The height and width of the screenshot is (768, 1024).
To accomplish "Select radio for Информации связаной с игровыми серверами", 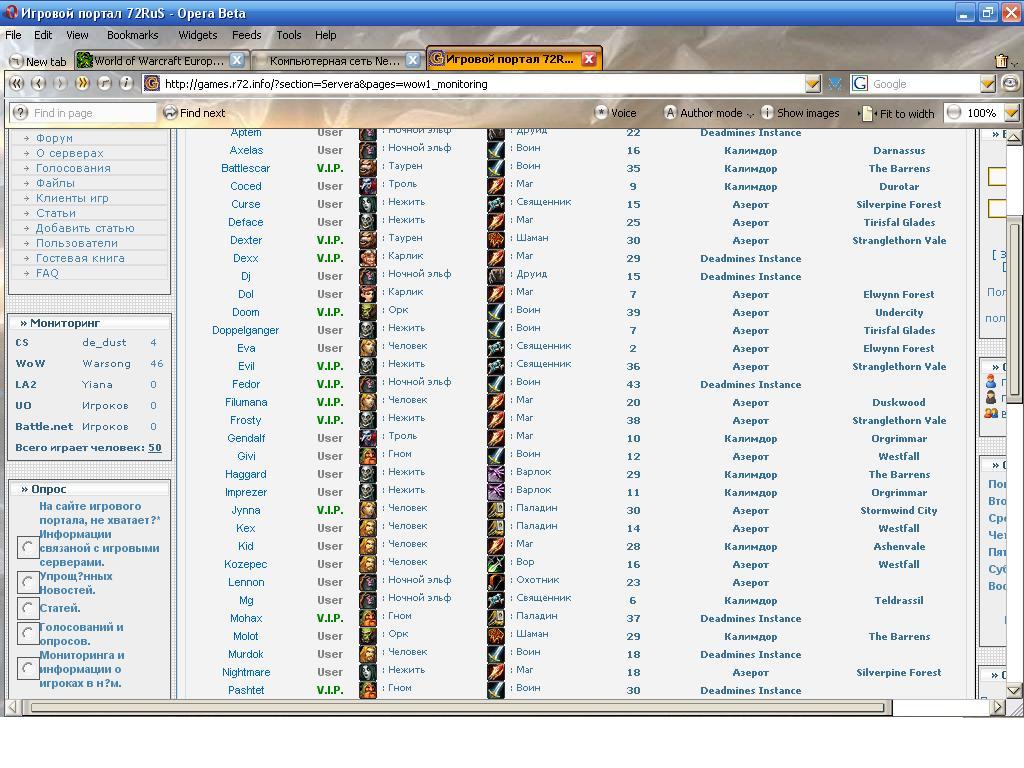I will [x=27, y=547].
